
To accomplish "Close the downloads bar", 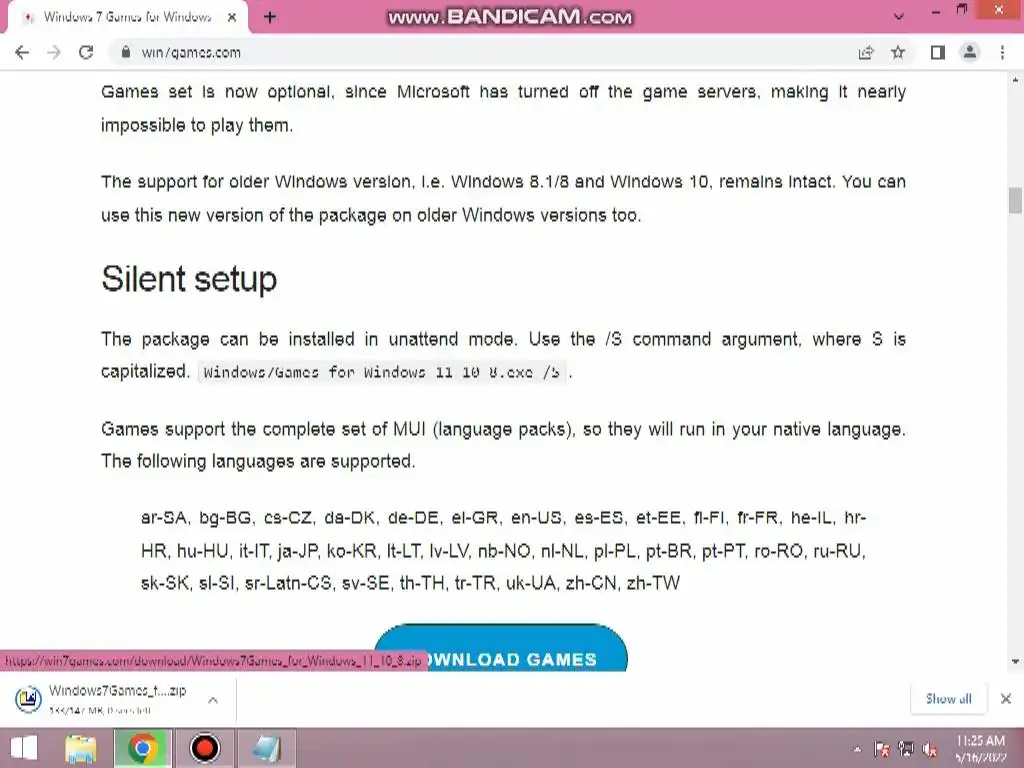I will [1006, 699].
